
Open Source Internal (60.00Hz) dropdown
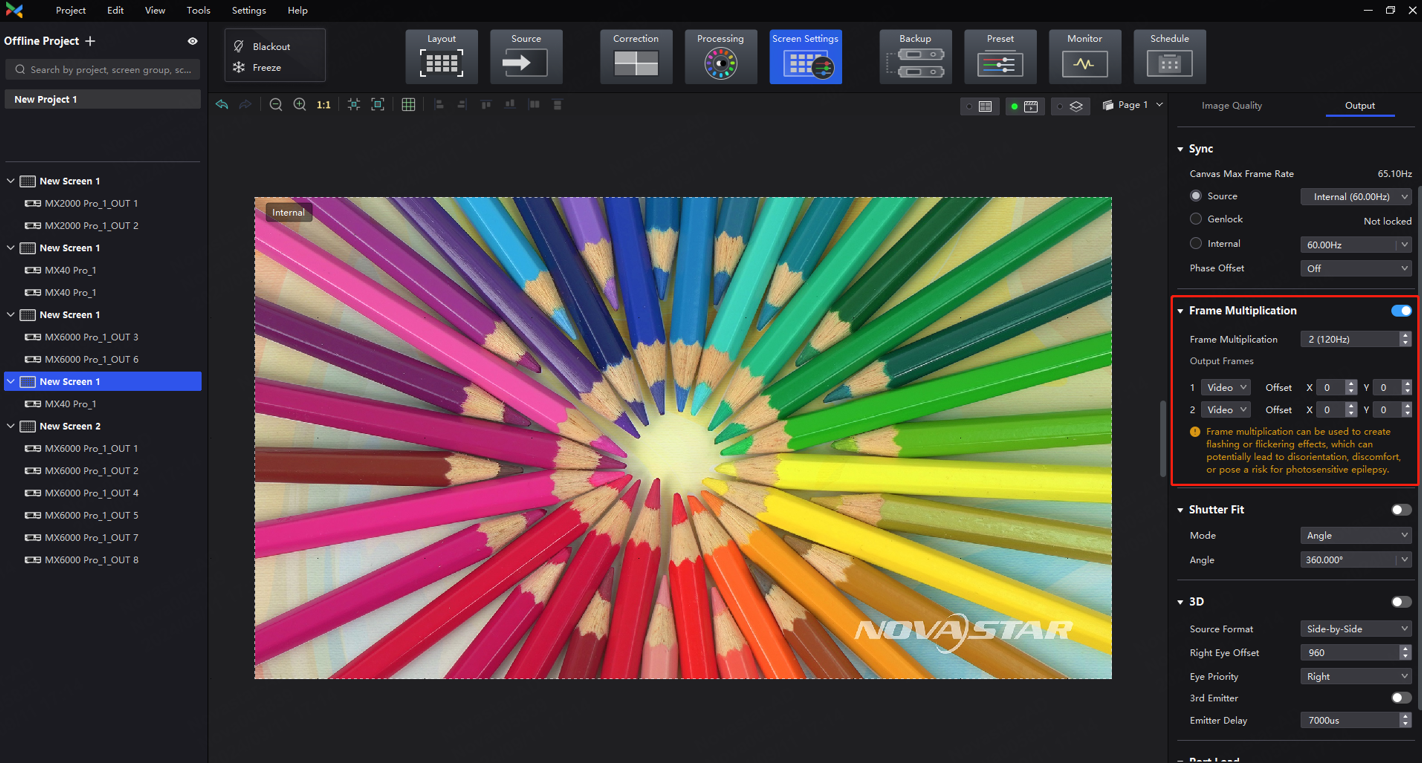[1355, 197]
